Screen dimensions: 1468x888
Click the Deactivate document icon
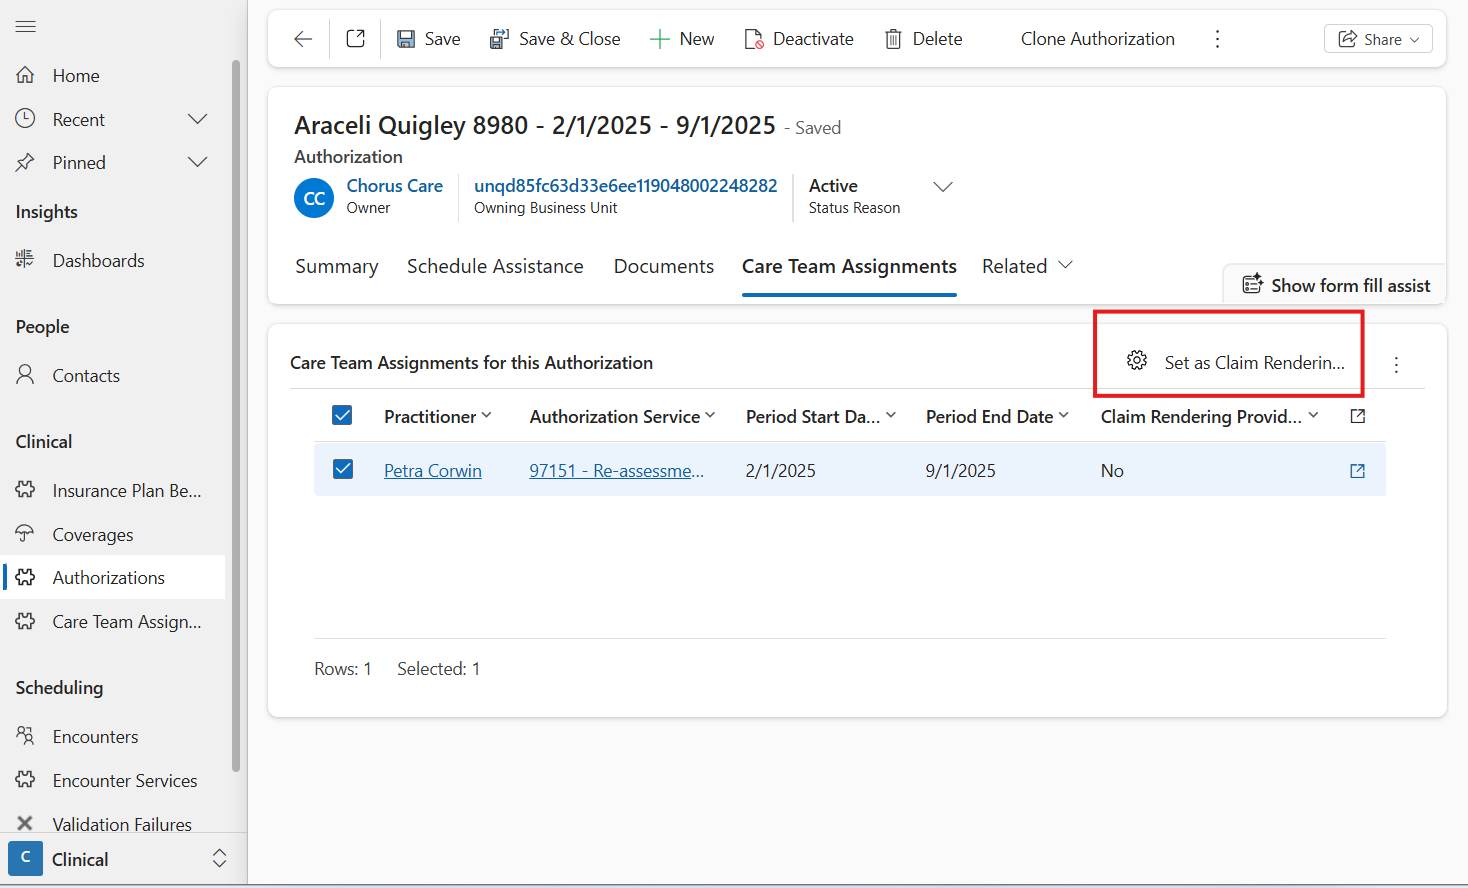tap(754, 39)
